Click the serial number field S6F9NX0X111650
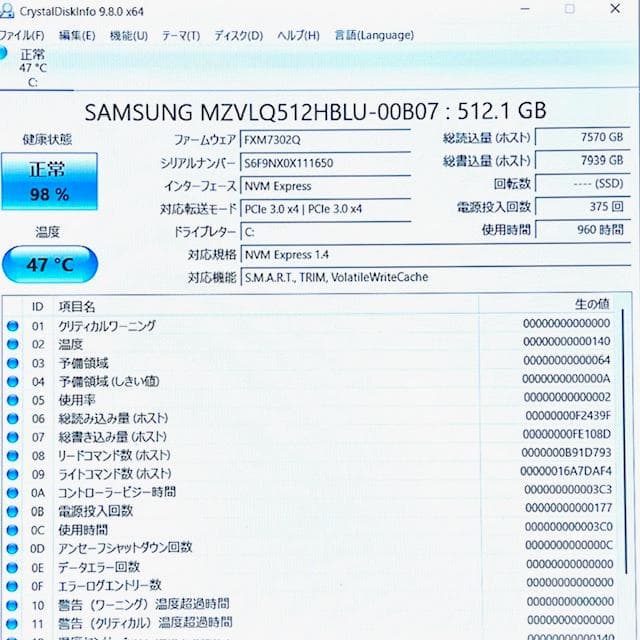The image size is (640, 640). pos(325,163)
